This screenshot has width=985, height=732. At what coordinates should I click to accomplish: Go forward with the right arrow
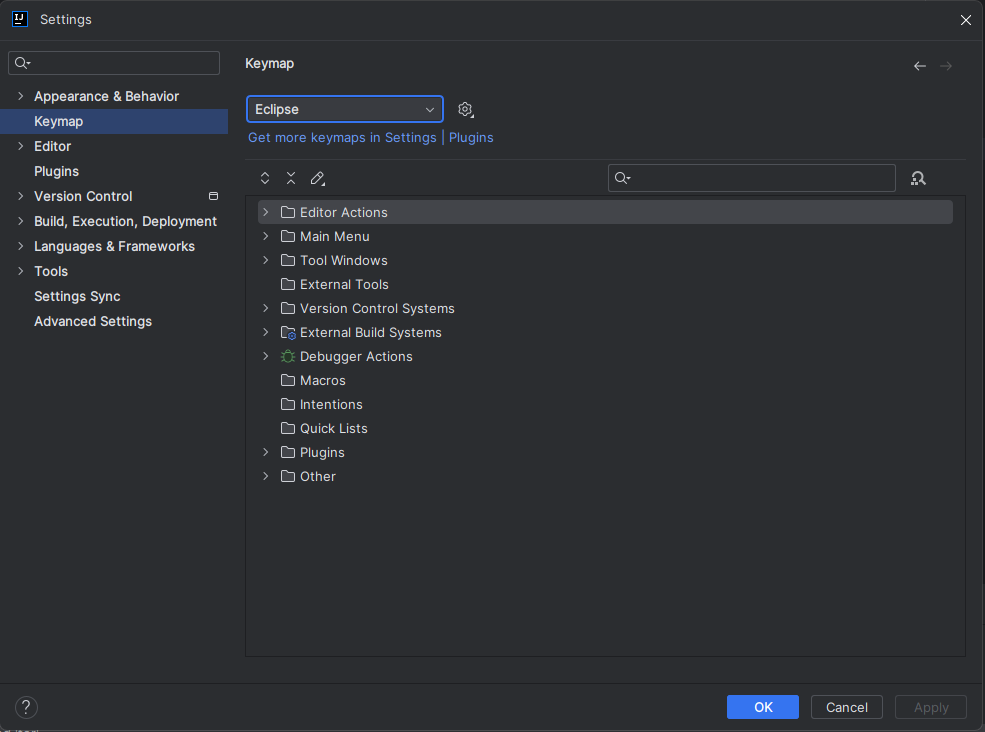(946, 66)
